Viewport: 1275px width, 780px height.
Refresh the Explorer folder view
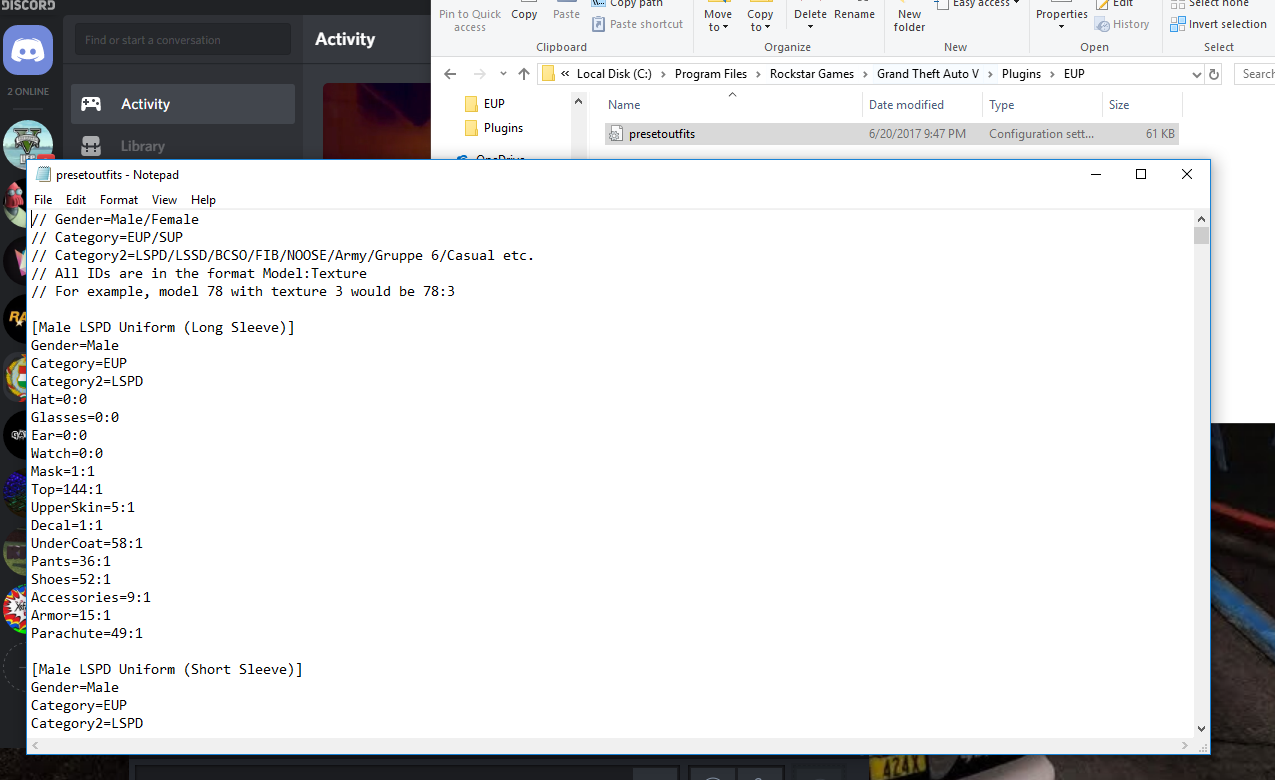(1214, 74)
